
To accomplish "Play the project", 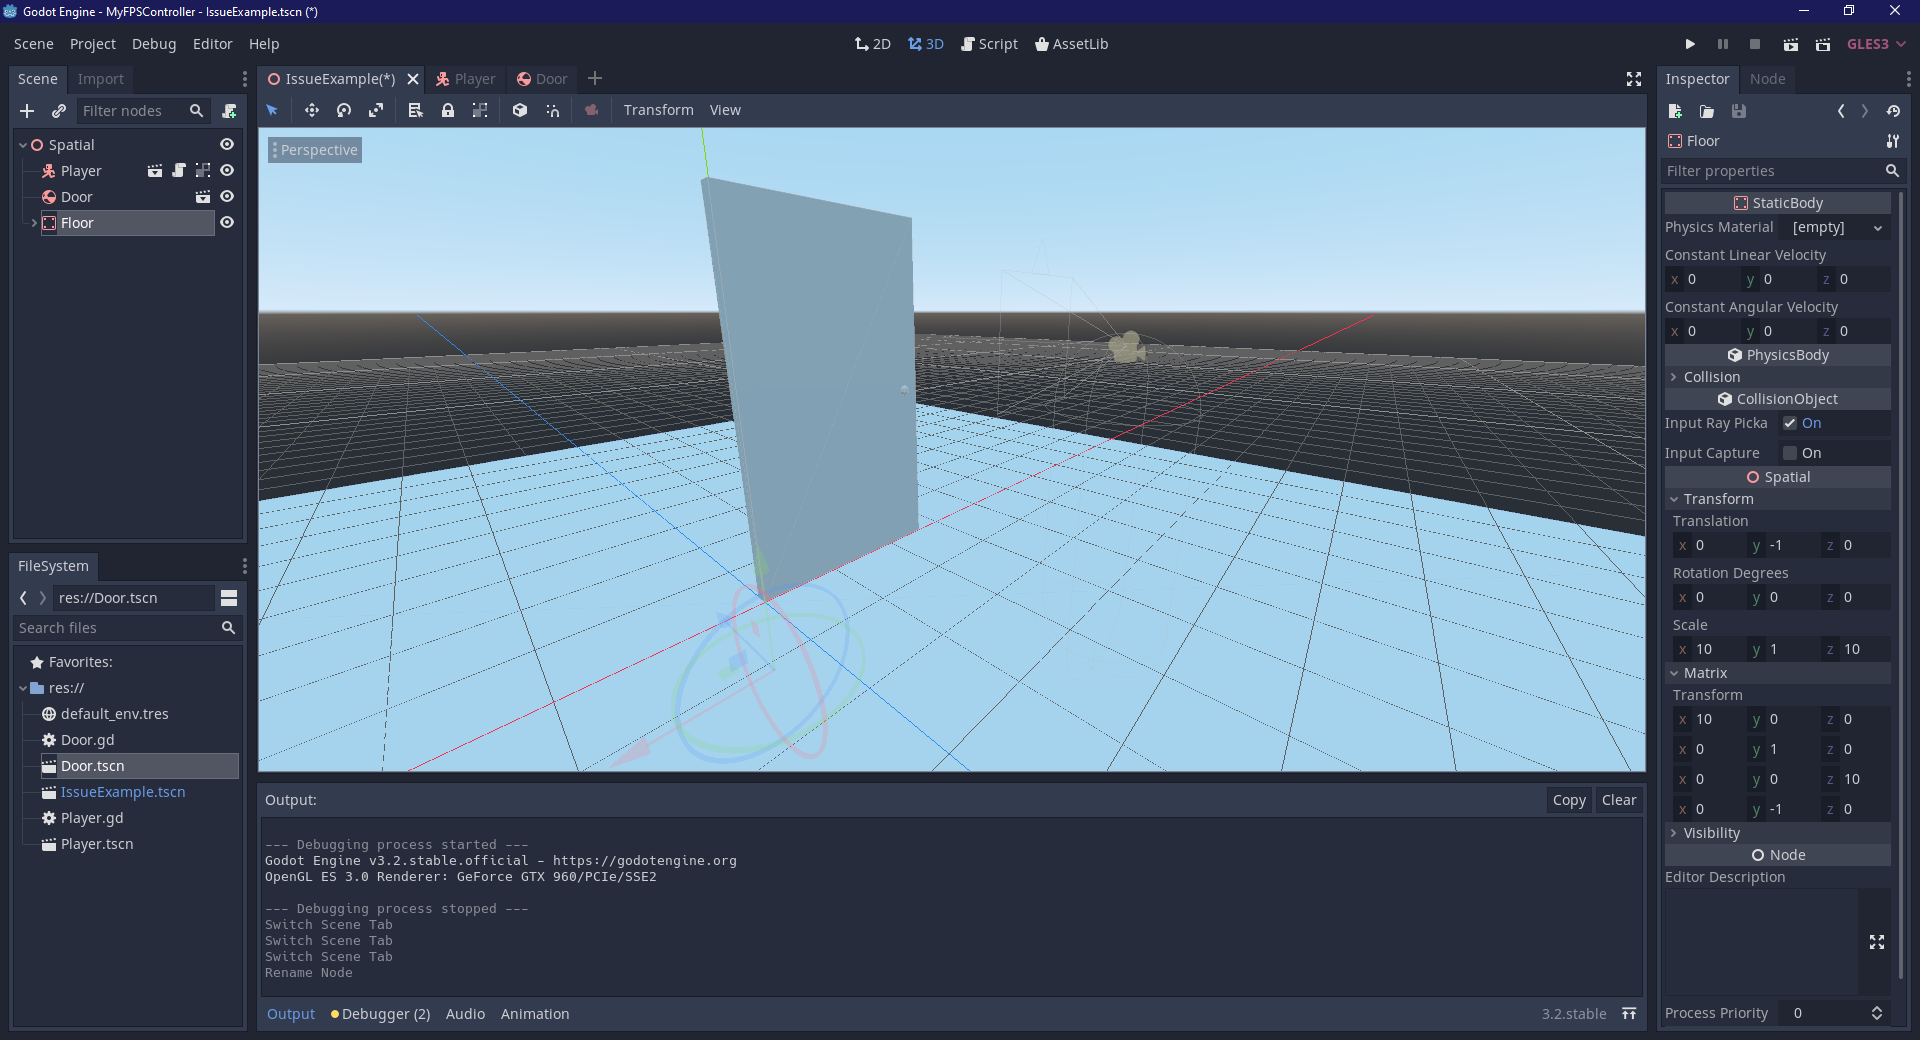I will coord(1690,44).
